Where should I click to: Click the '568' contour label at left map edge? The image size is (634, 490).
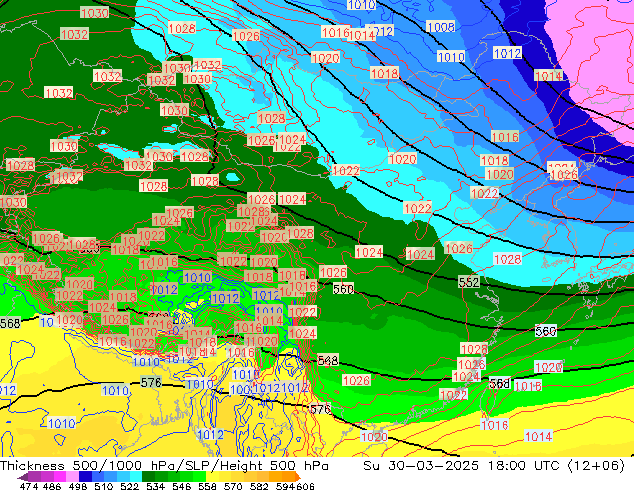click(x=10, y=323)
